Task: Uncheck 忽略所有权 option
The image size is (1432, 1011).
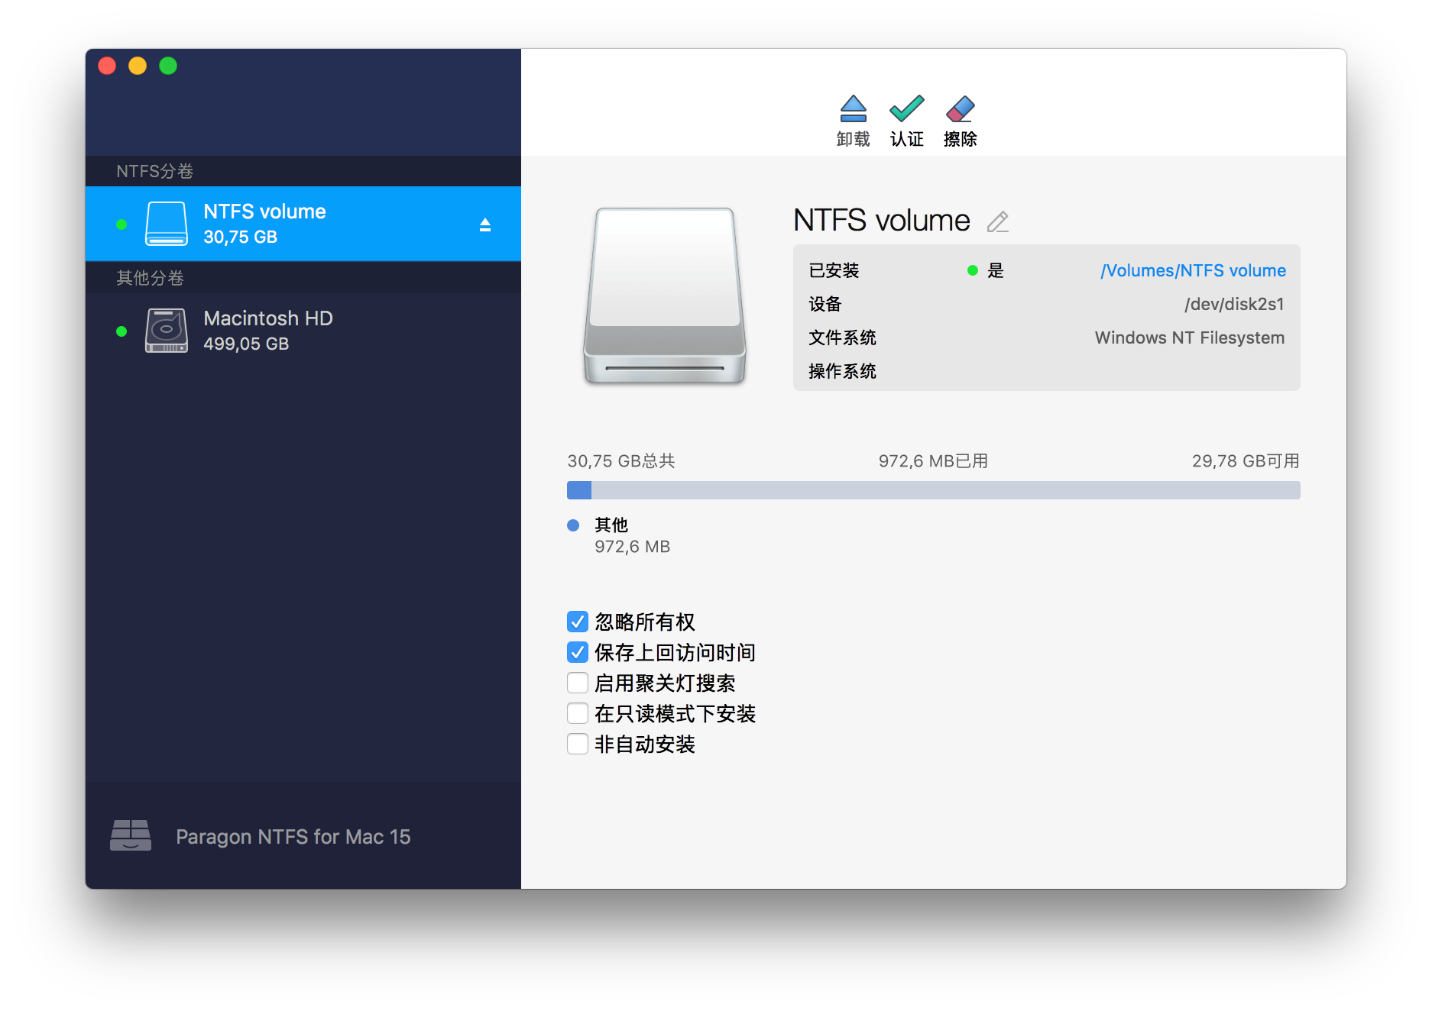Action: (x=577, y=621)
